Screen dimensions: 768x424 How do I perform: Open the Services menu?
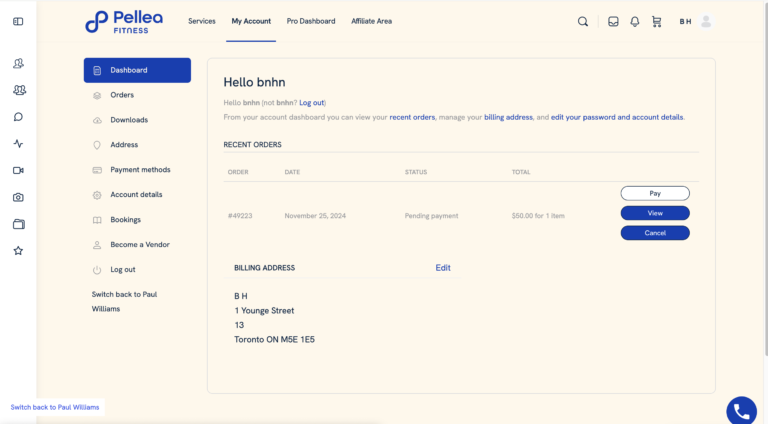tap(202, 21)
